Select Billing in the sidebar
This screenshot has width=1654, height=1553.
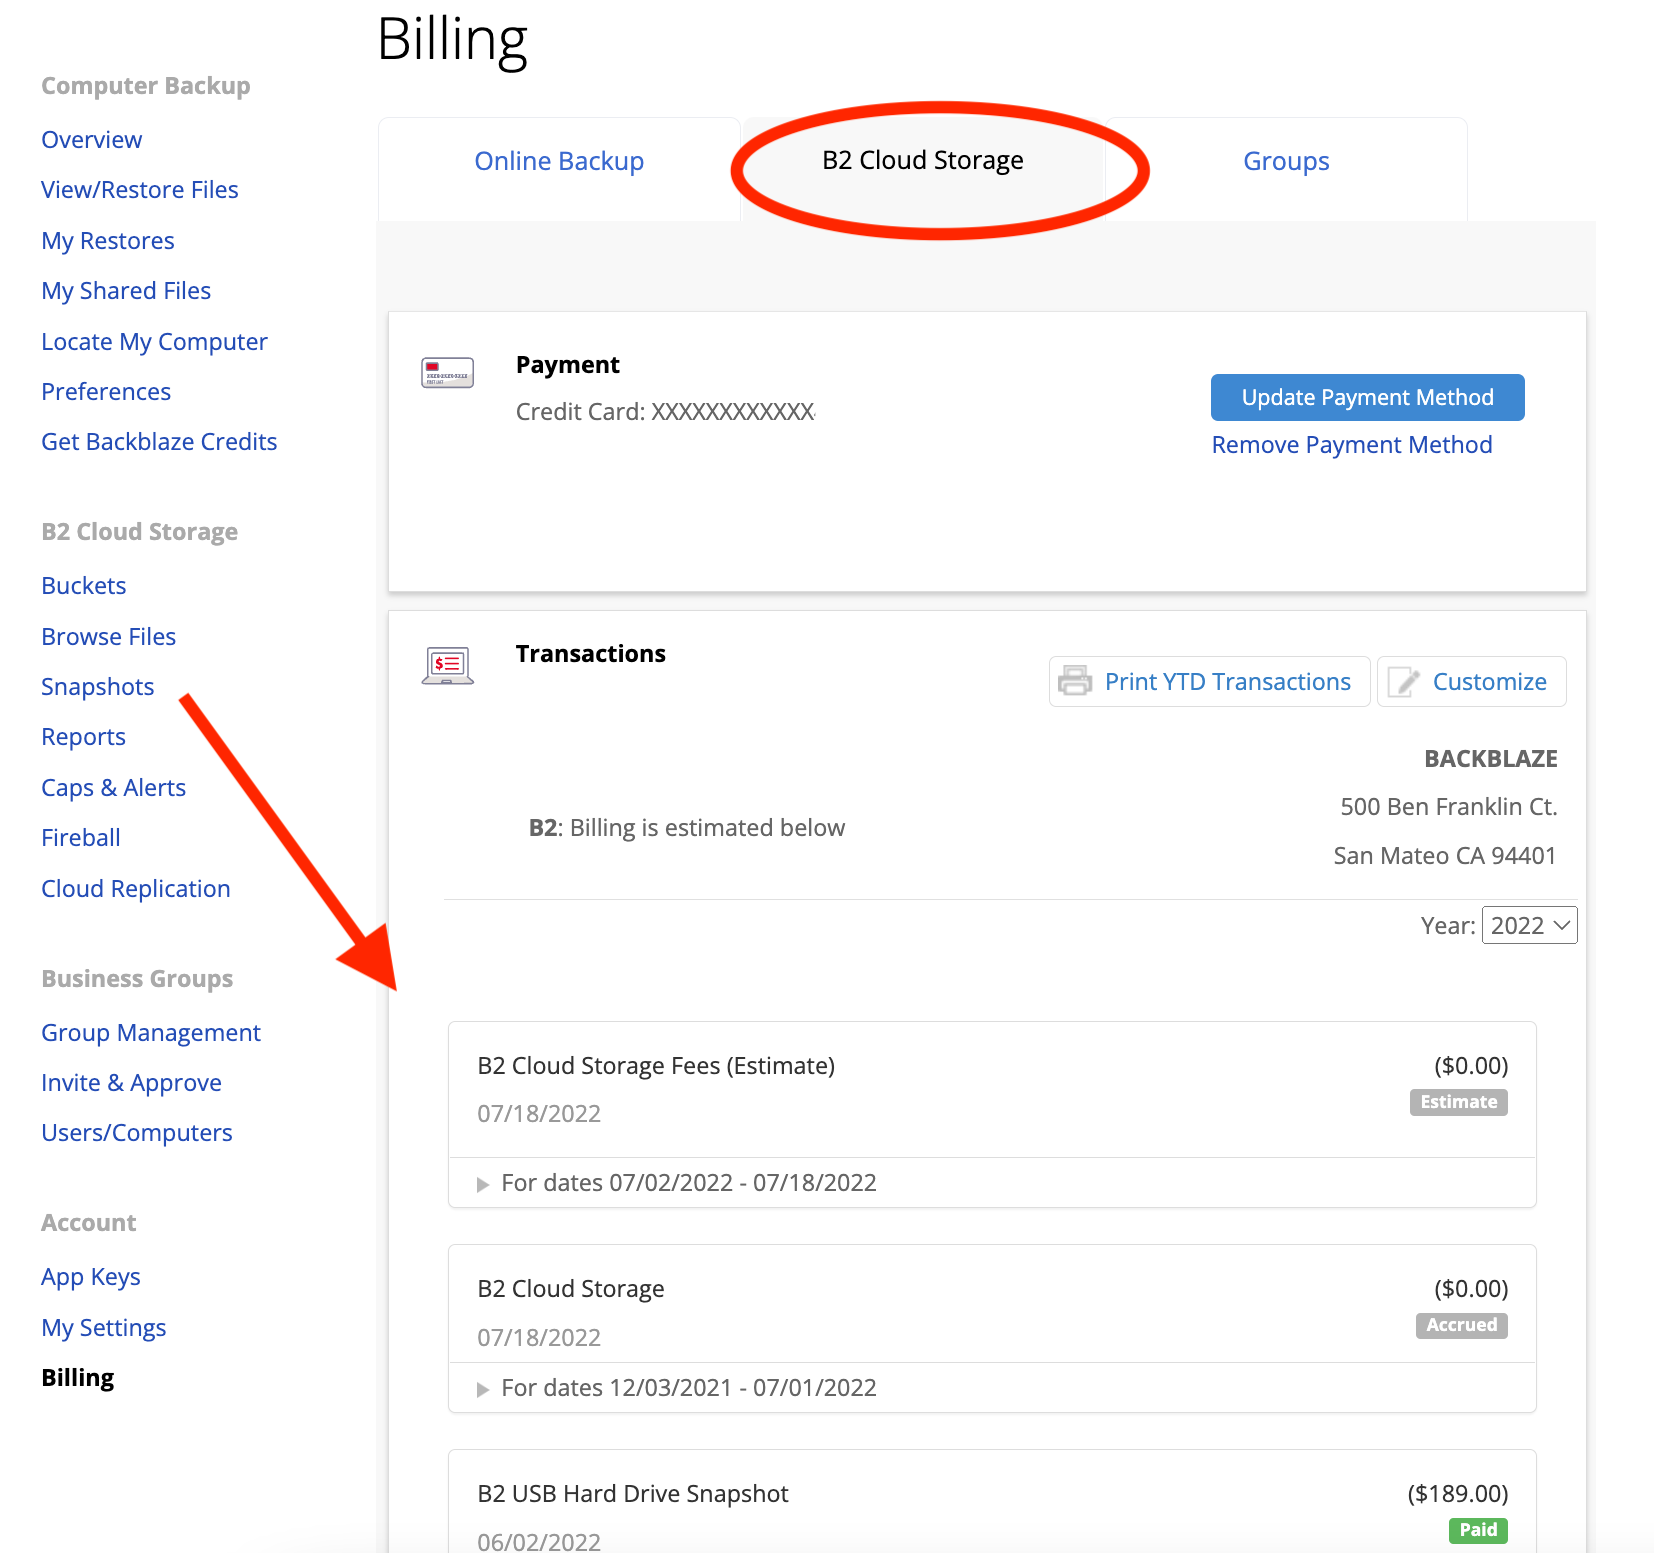click(78, 1378)
